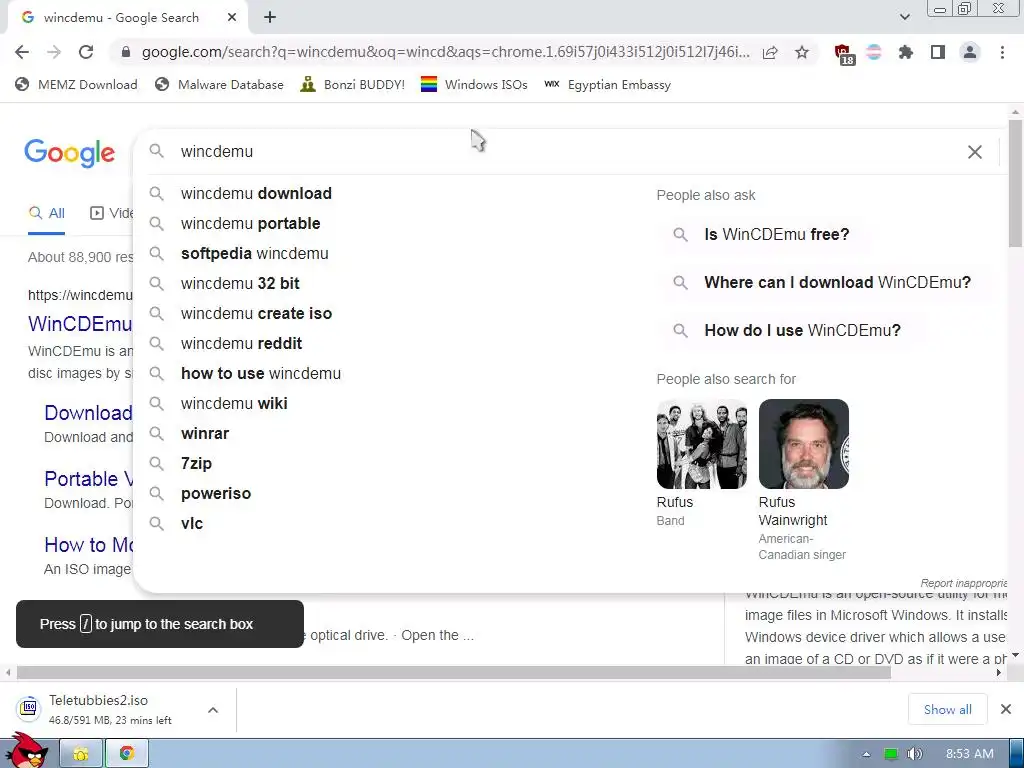
Task: Open the Egyptian Embassy bookmark
Action: (607, 84)
